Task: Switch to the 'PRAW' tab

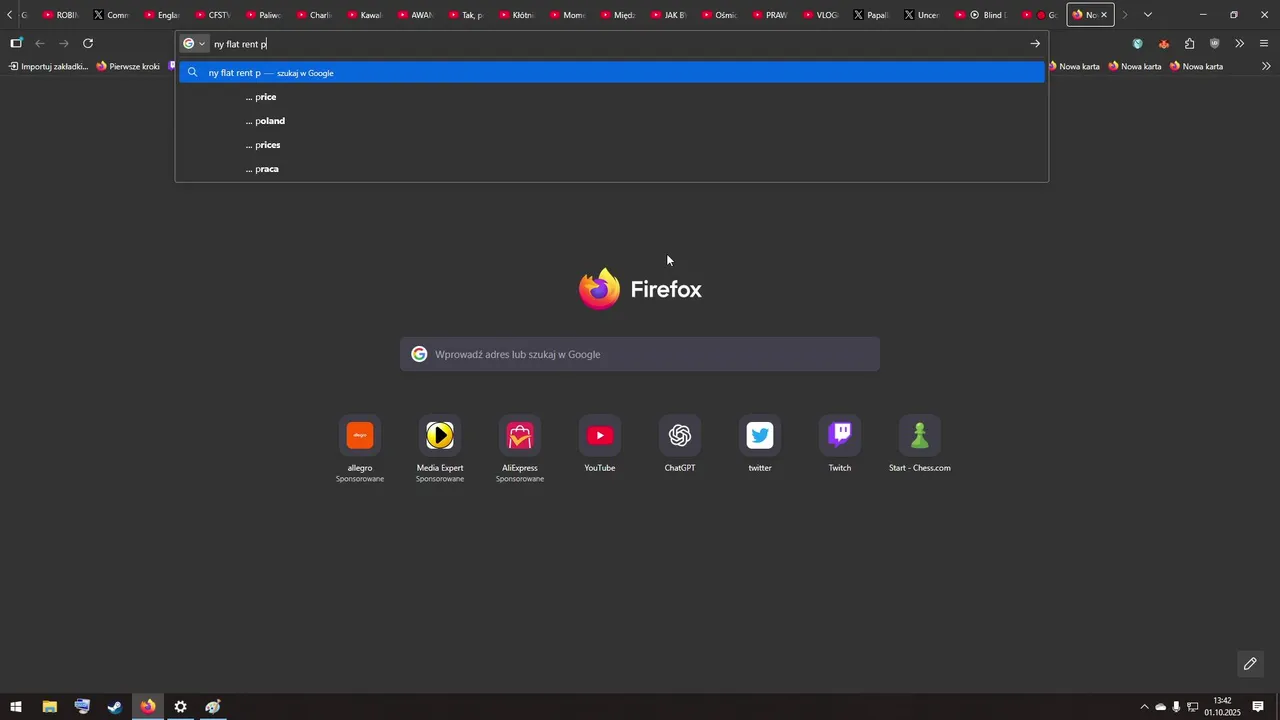Action: click(771, 15)
